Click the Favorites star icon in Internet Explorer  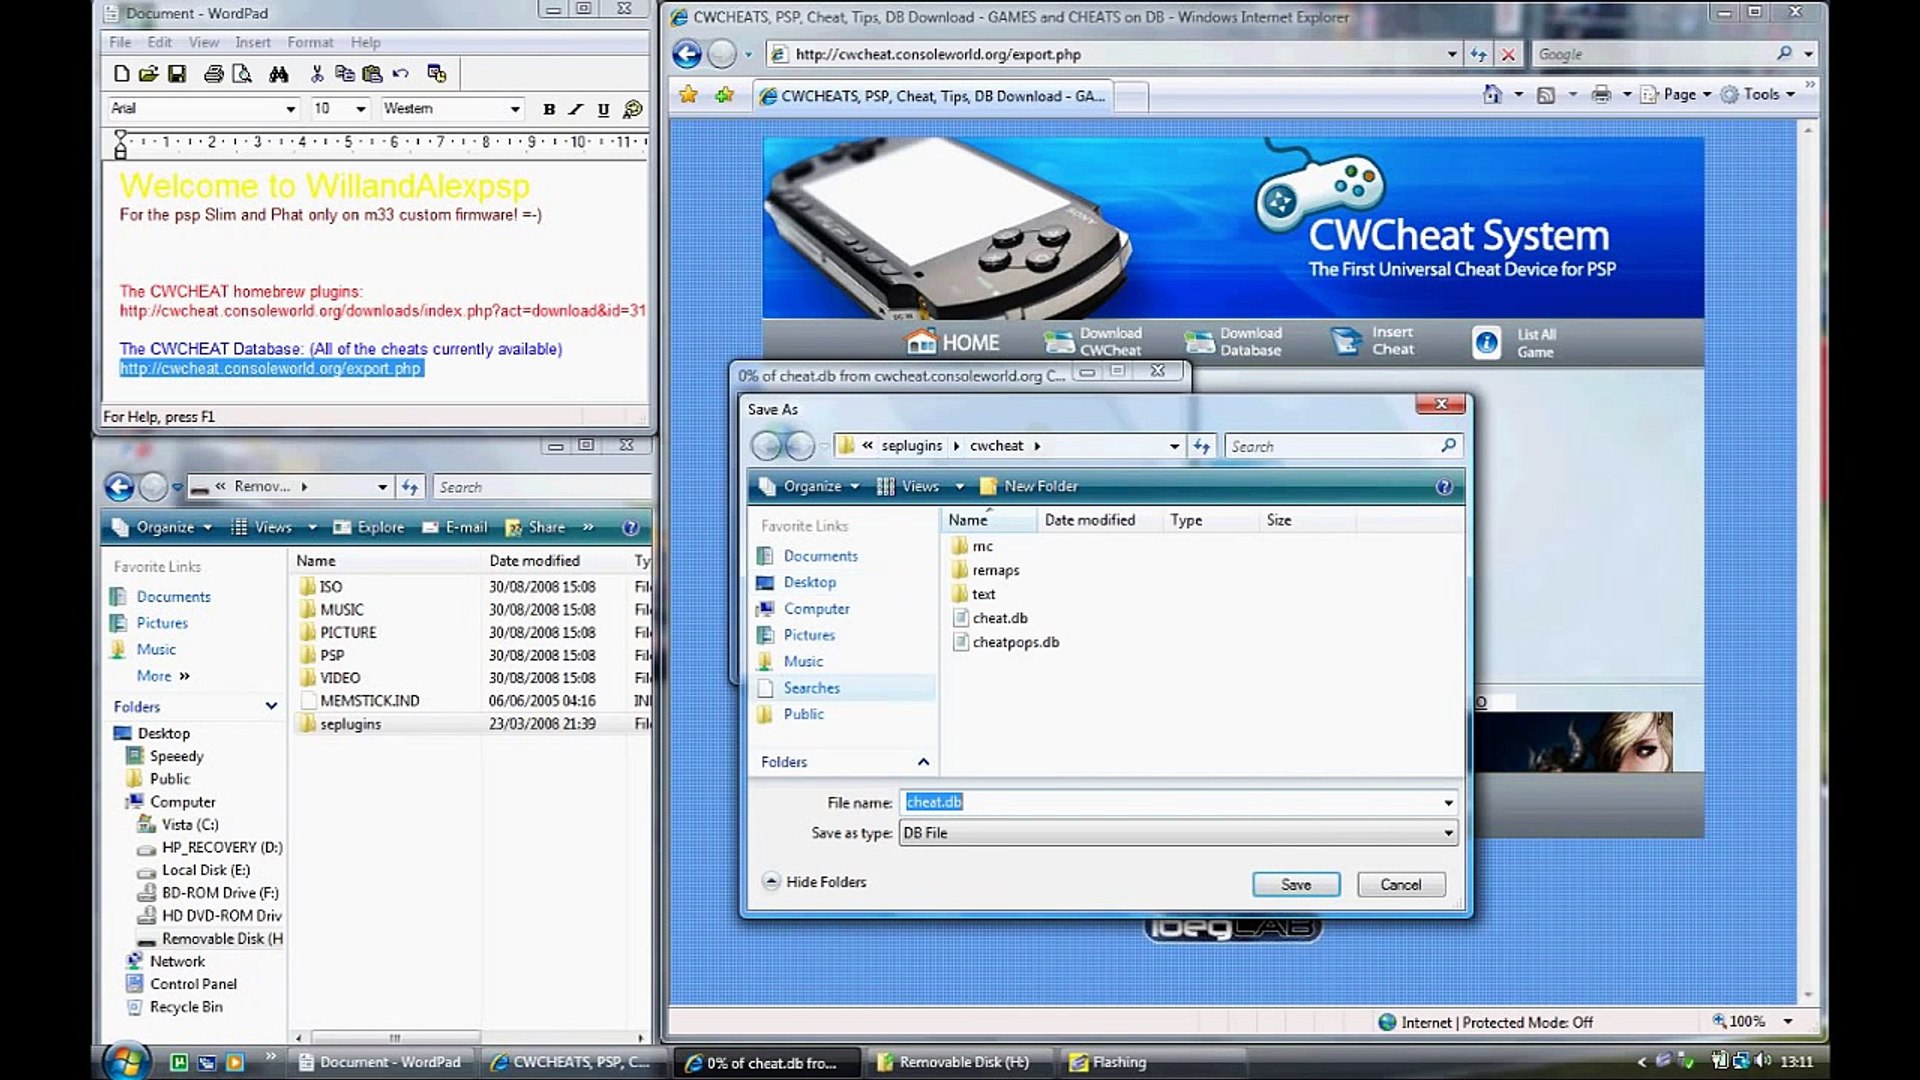point(688,95)
